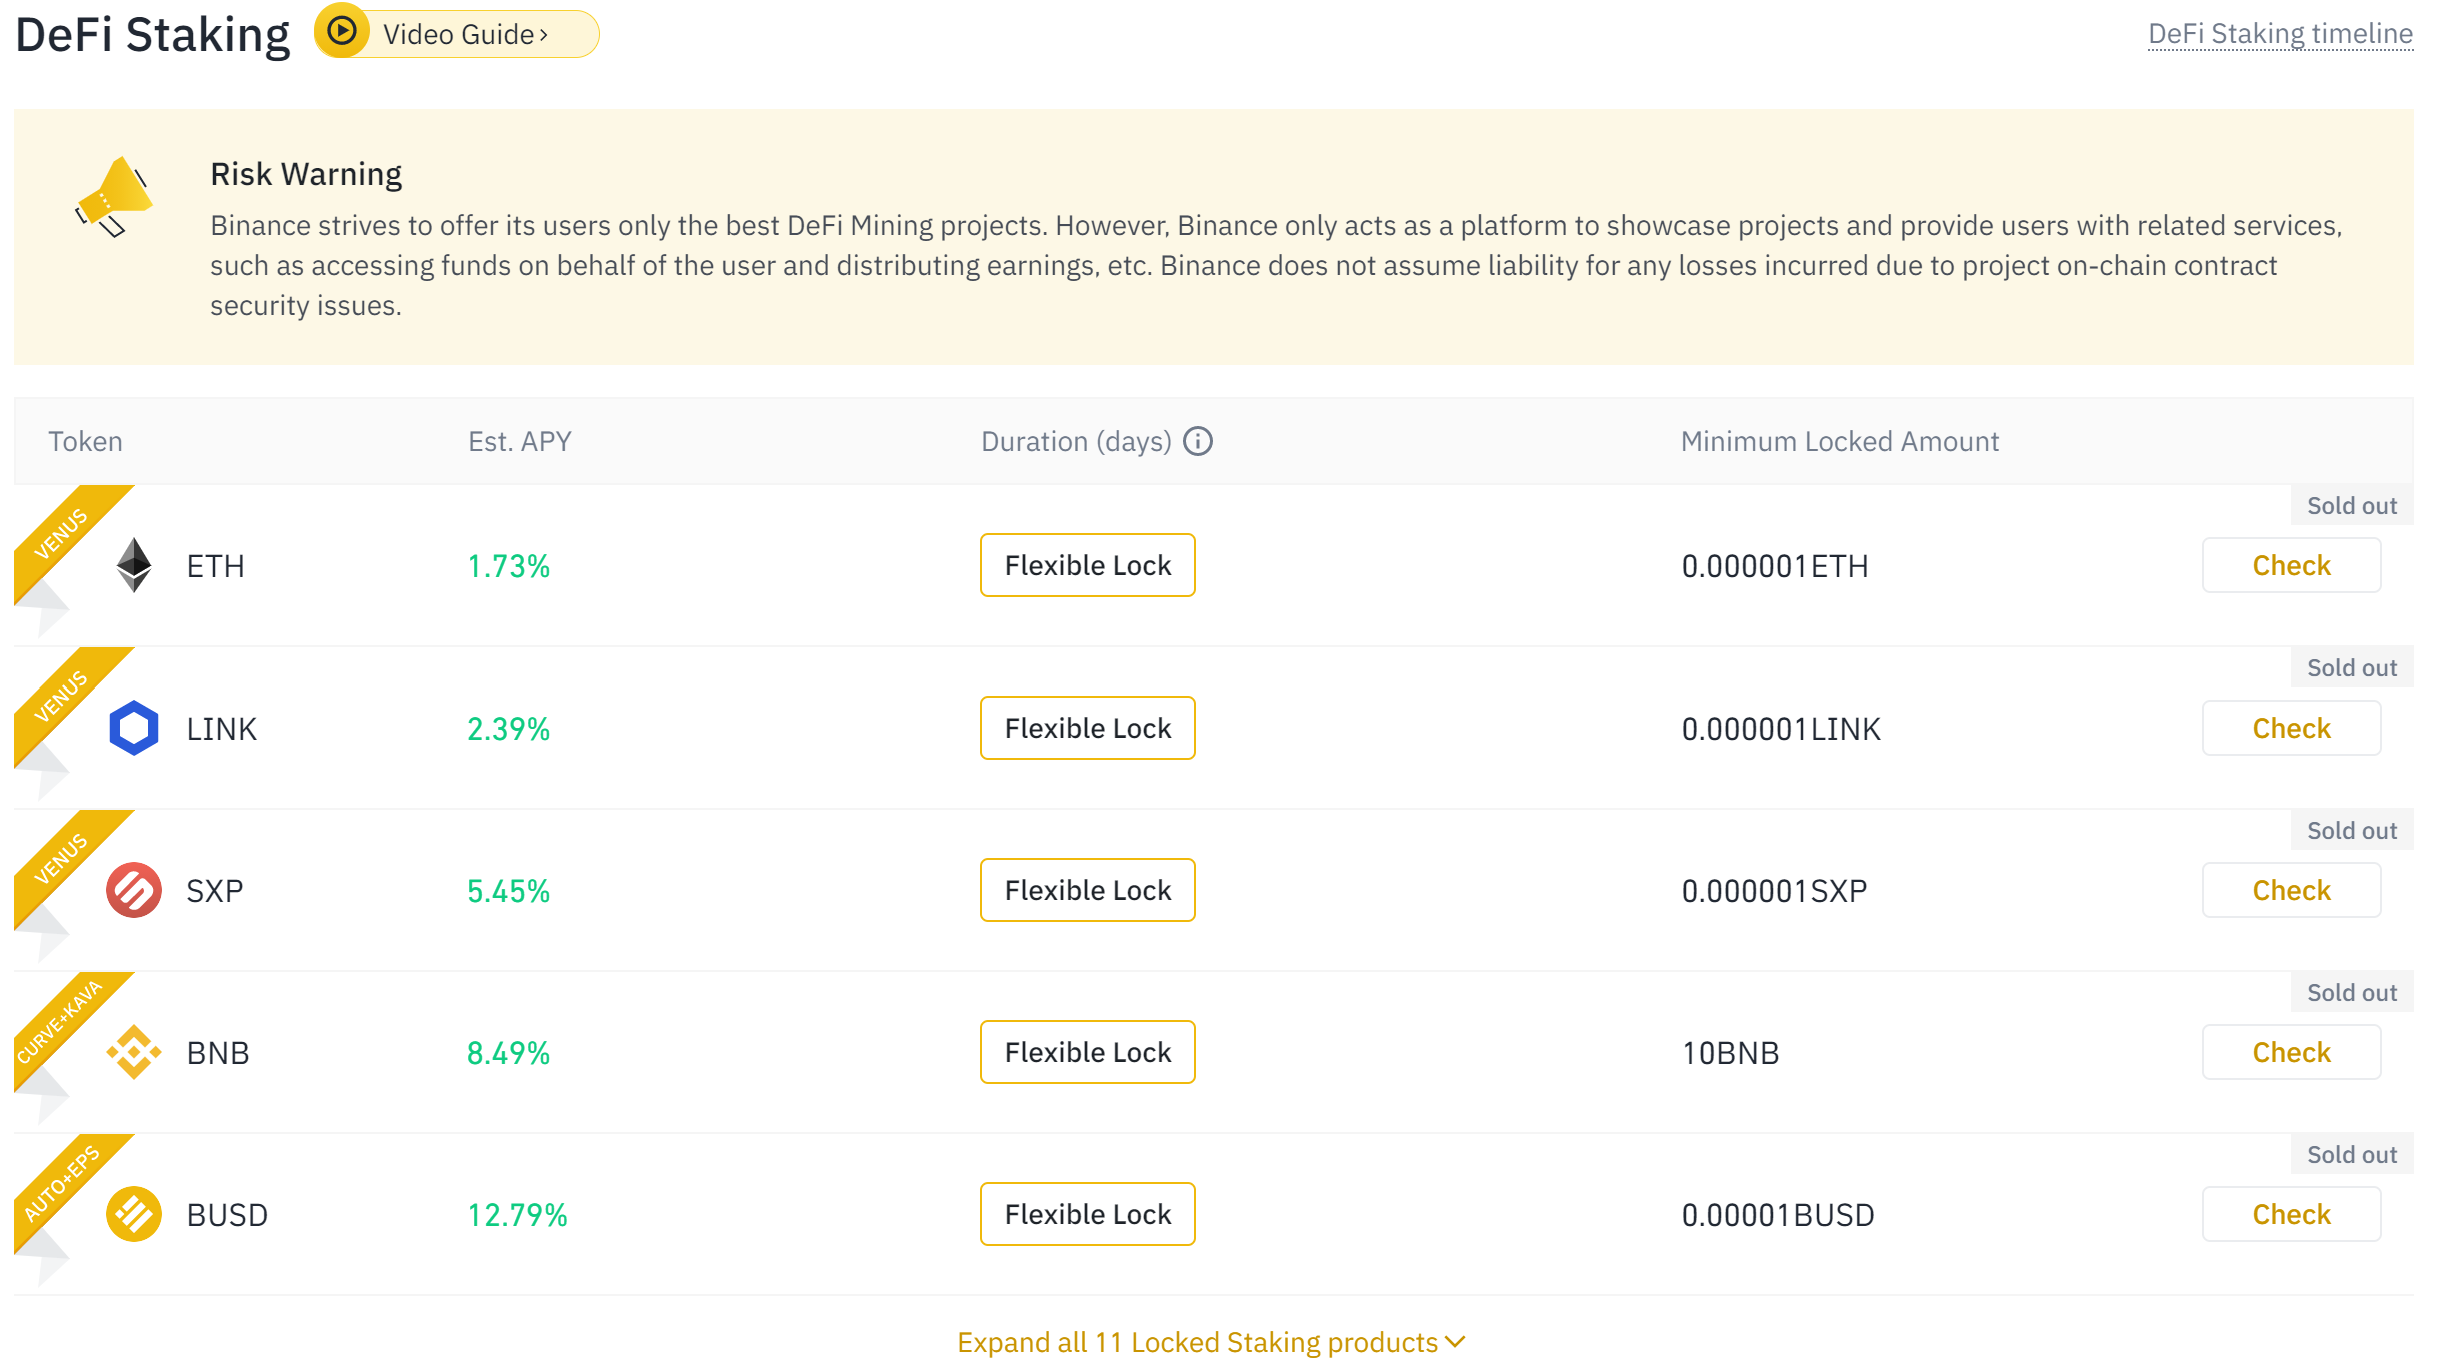Click the DeFi Staking page title
The width and height of the screenshot is (2440, 1372).
(x=152, y=35)
